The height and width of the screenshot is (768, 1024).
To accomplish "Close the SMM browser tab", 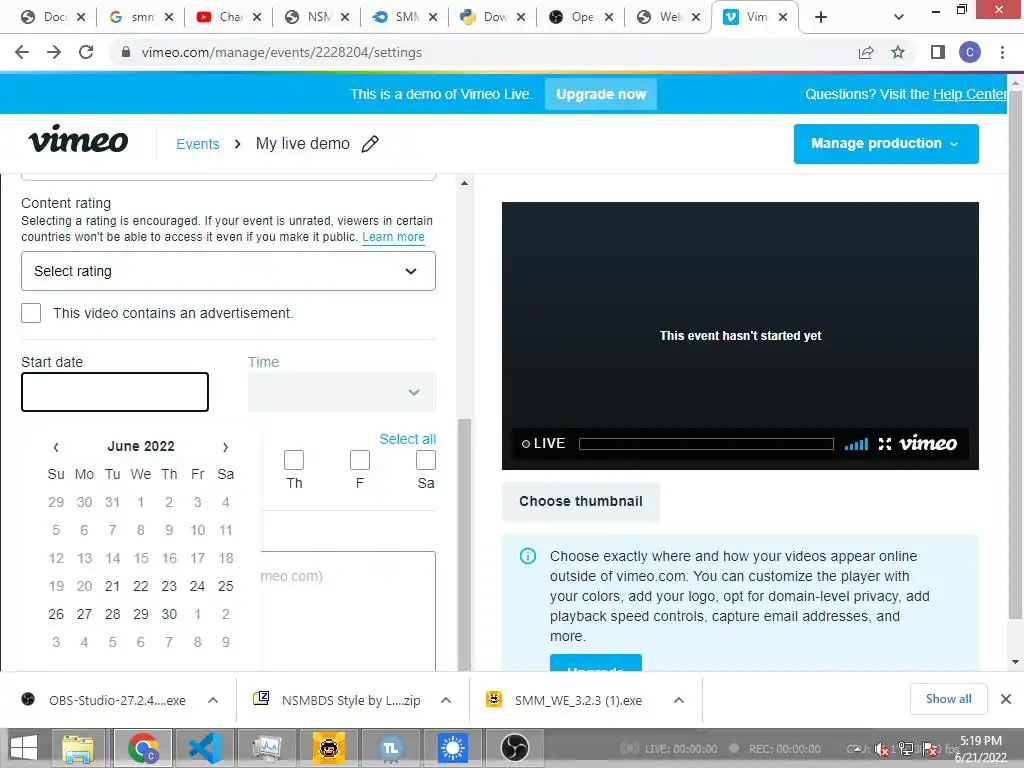I will (433, 17).
